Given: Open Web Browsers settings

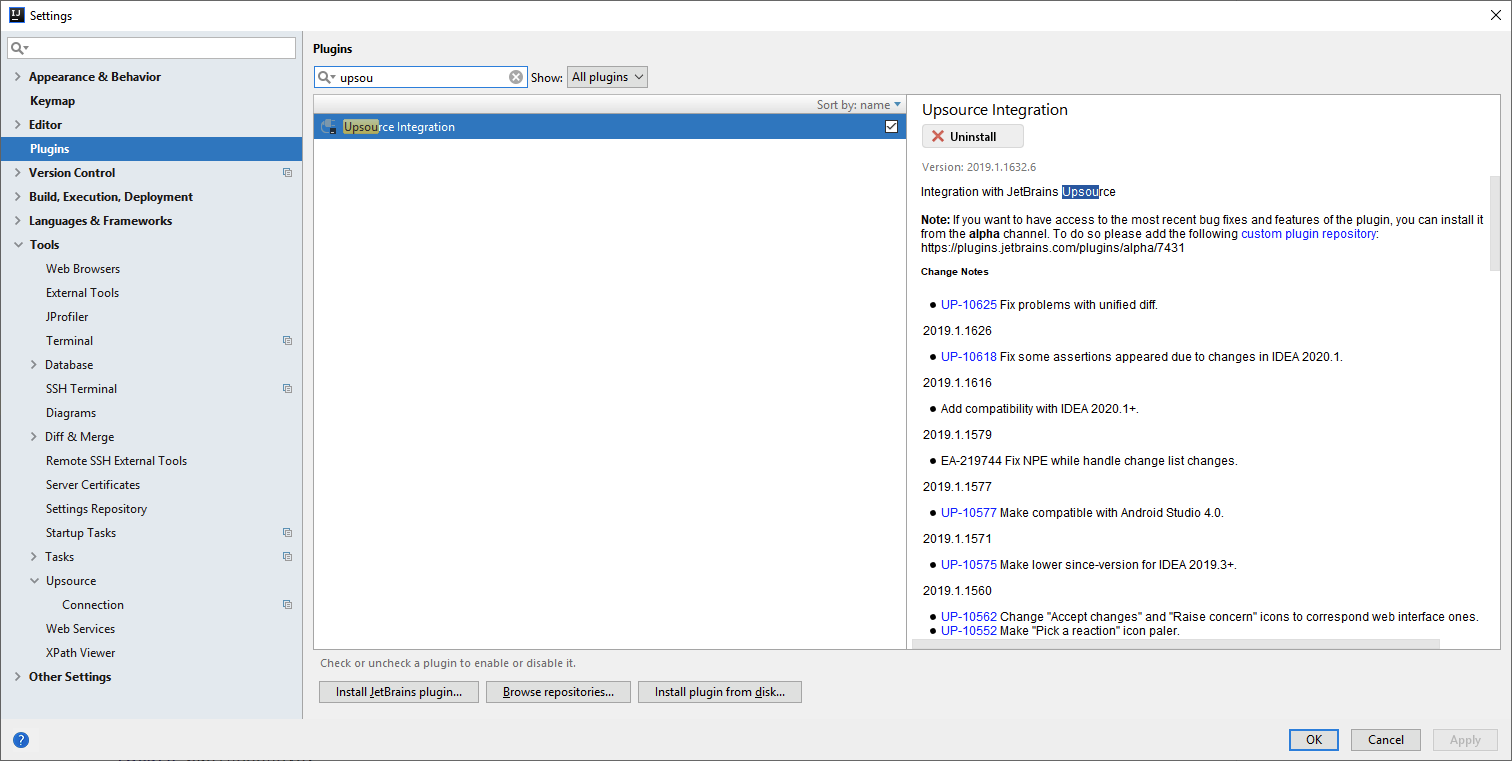Looking at the screenshot, I should coord(83,269).
